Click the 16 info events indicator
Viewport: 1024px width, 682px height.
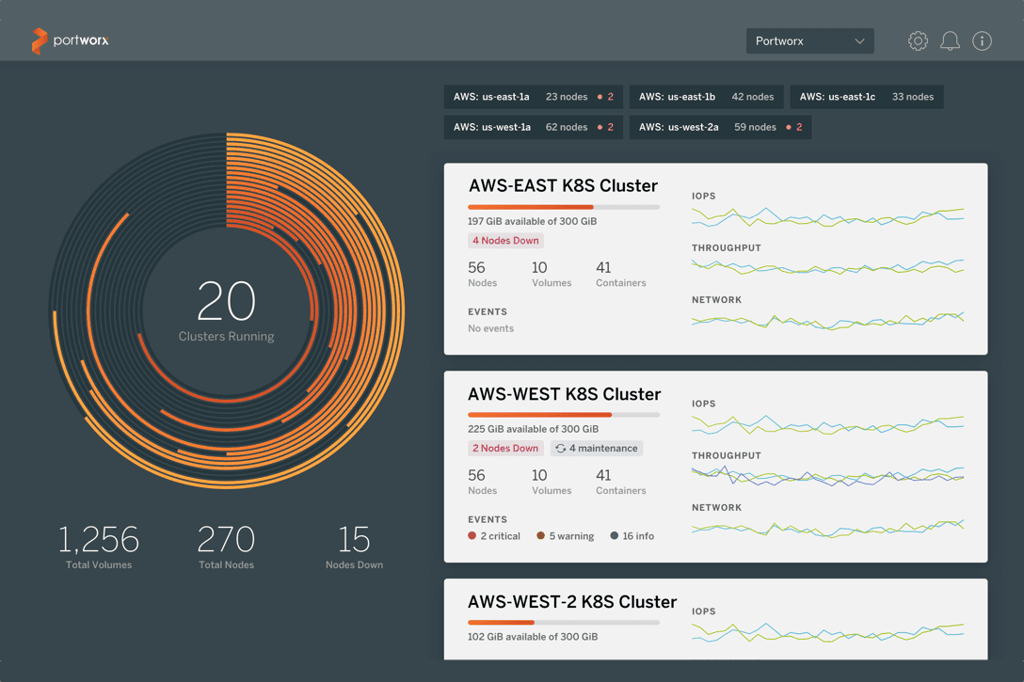tap(632, 536)
